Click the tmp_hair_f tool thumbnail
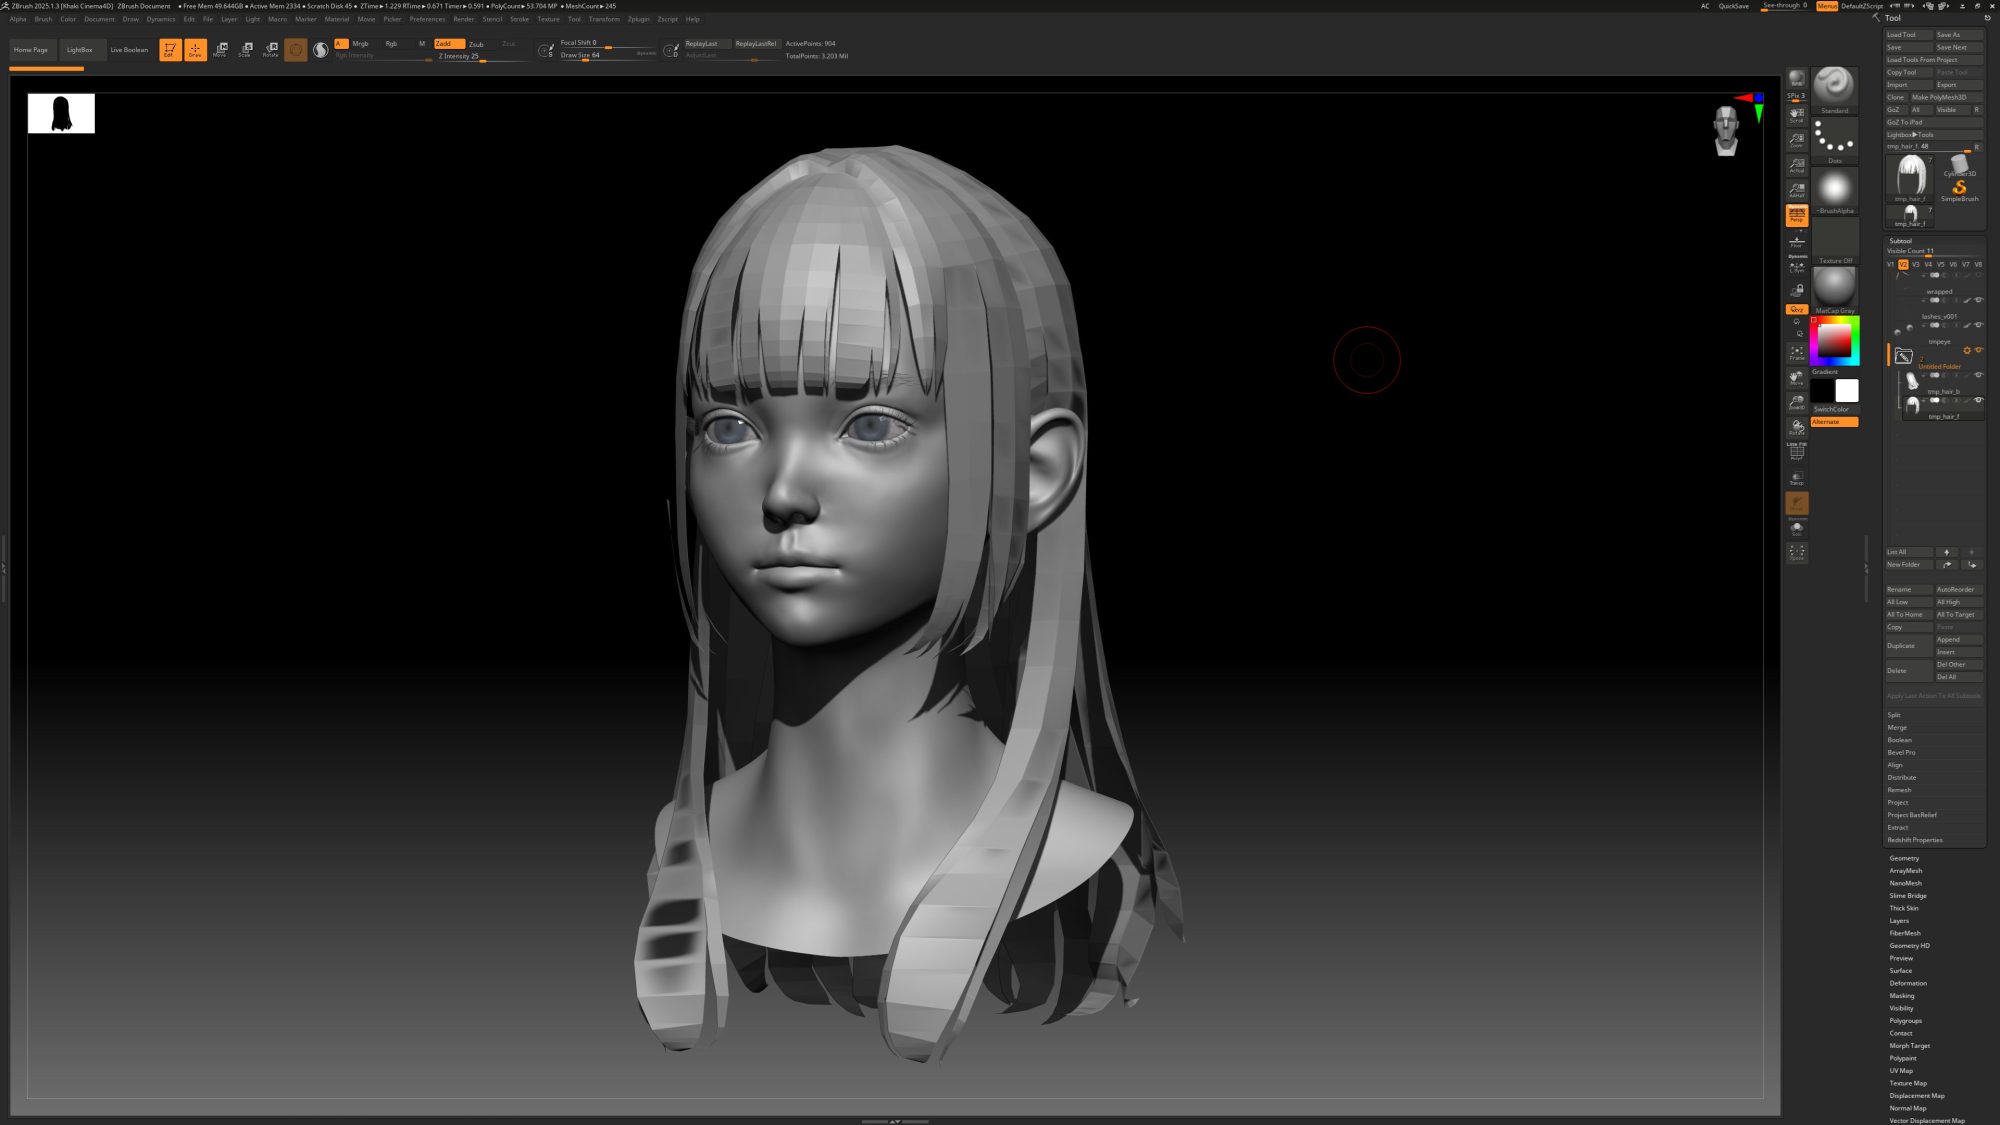Screen dimensions: 2000x1125 pos(1910,177)
